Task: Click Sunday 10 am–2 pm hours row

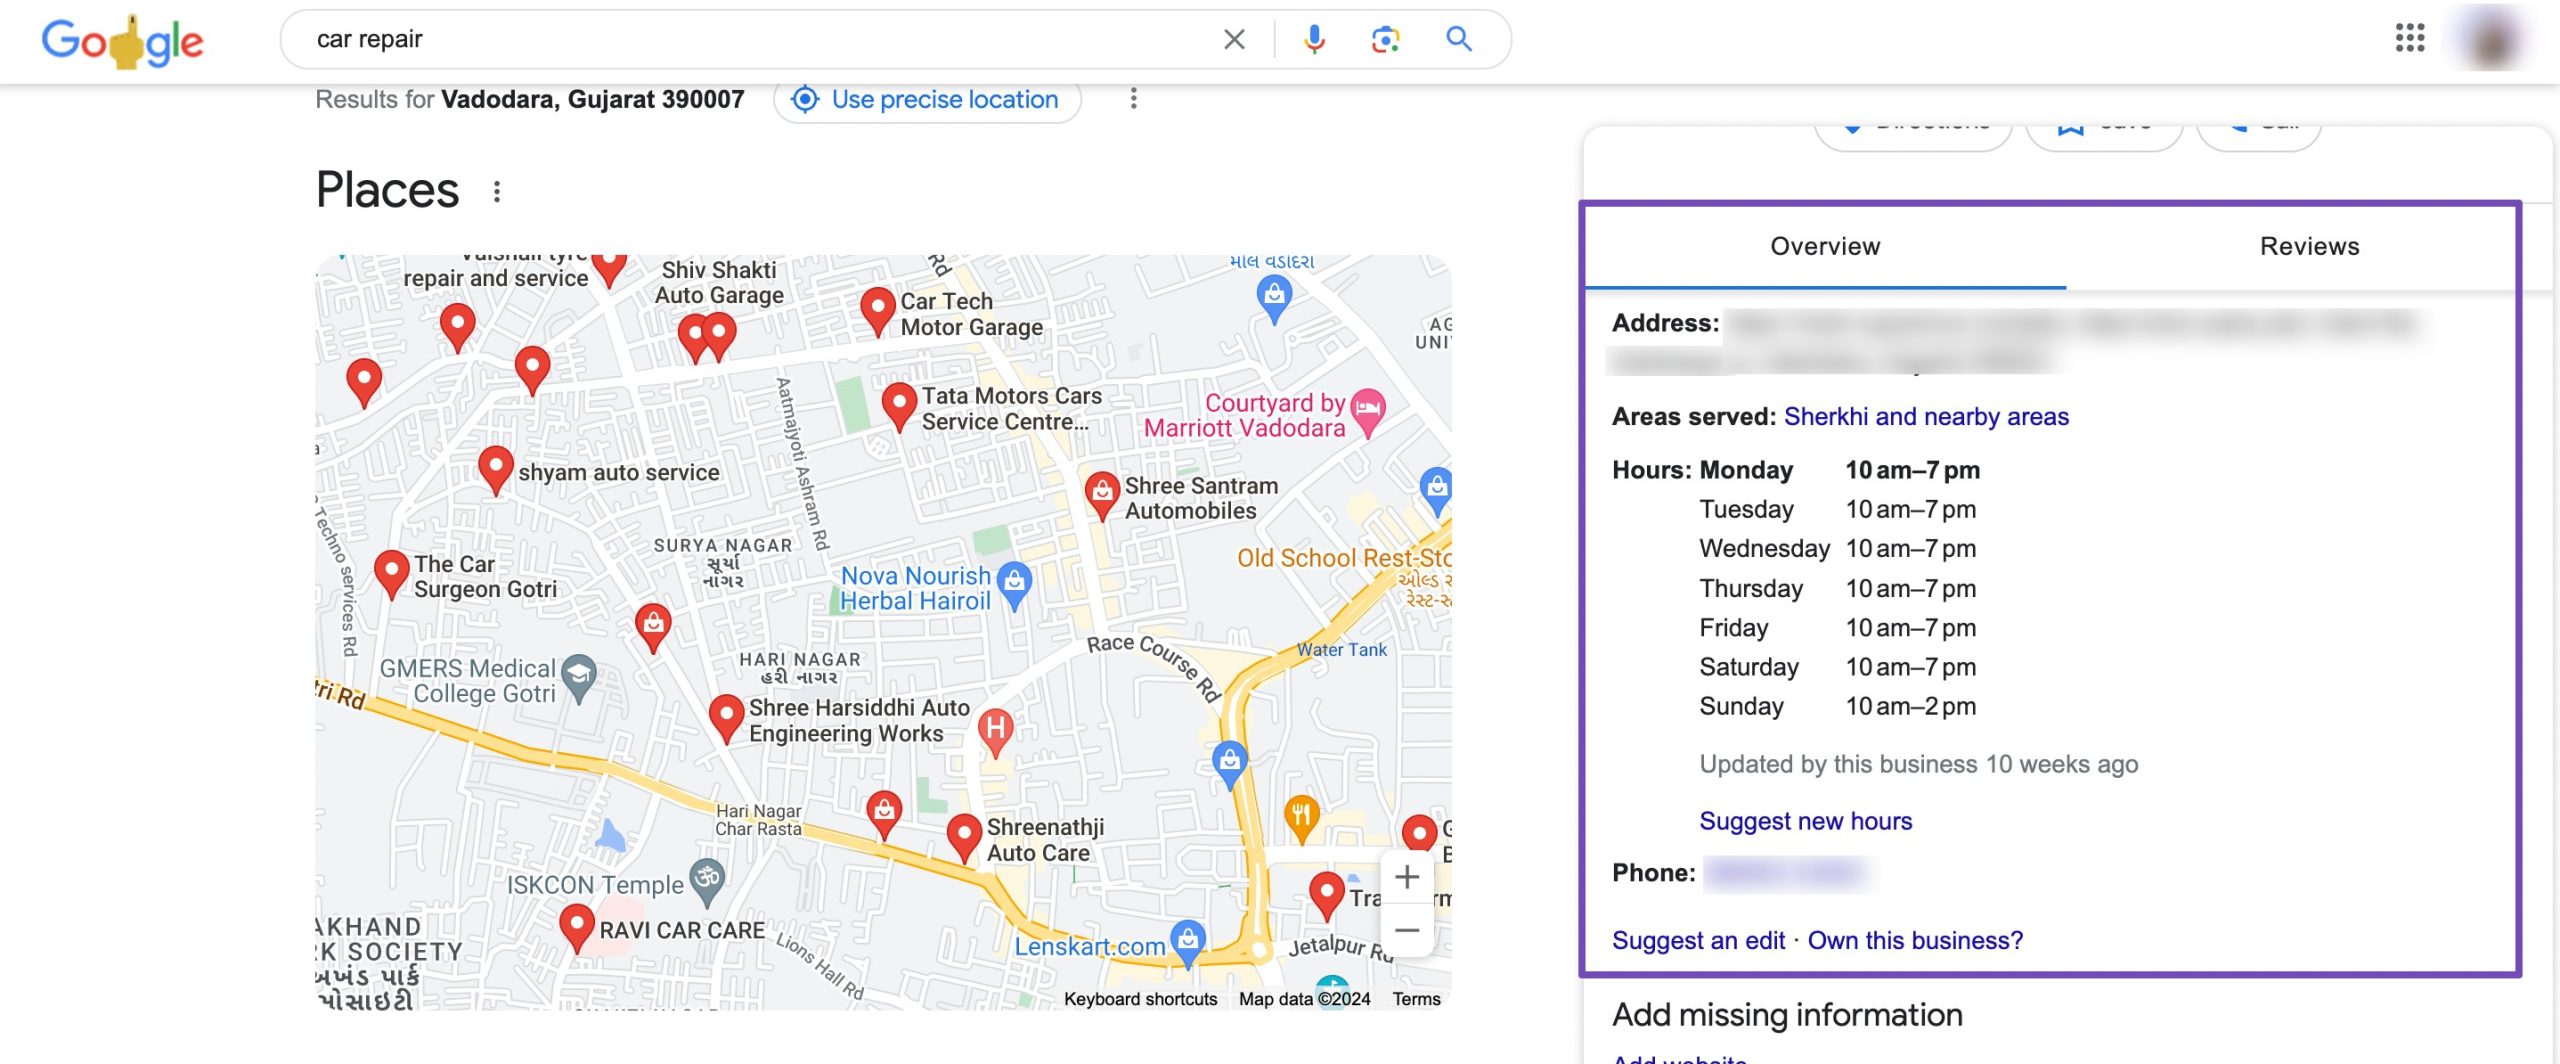Action: tap(1838, 706)
